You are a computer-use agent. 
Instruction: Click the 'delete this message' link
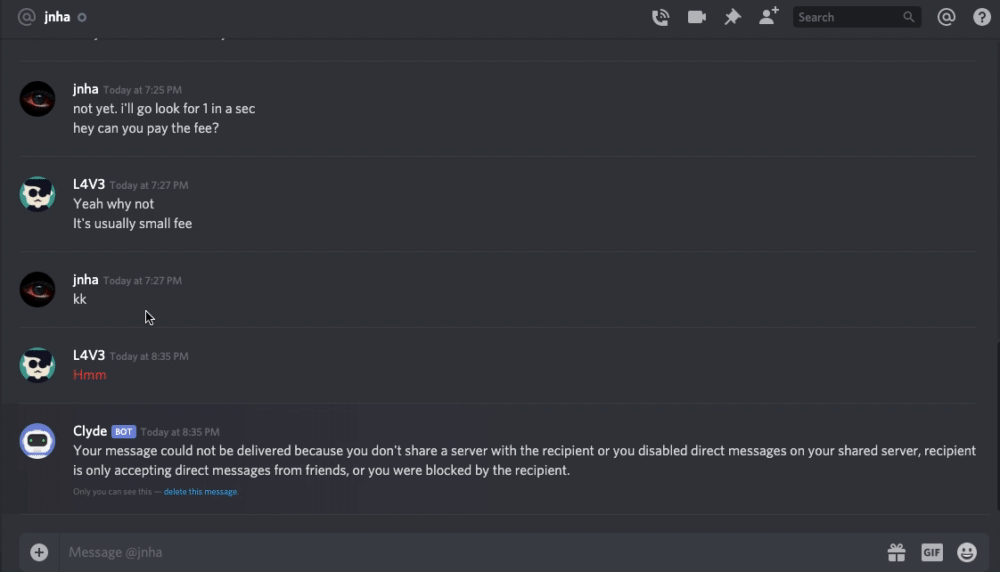click(201, 492)
